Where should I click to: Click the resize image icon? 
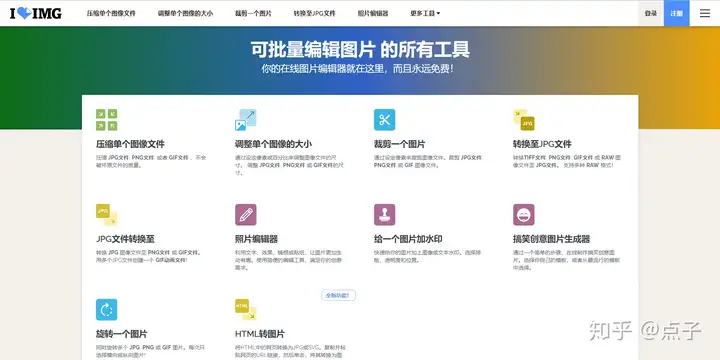tap(246, 120)
